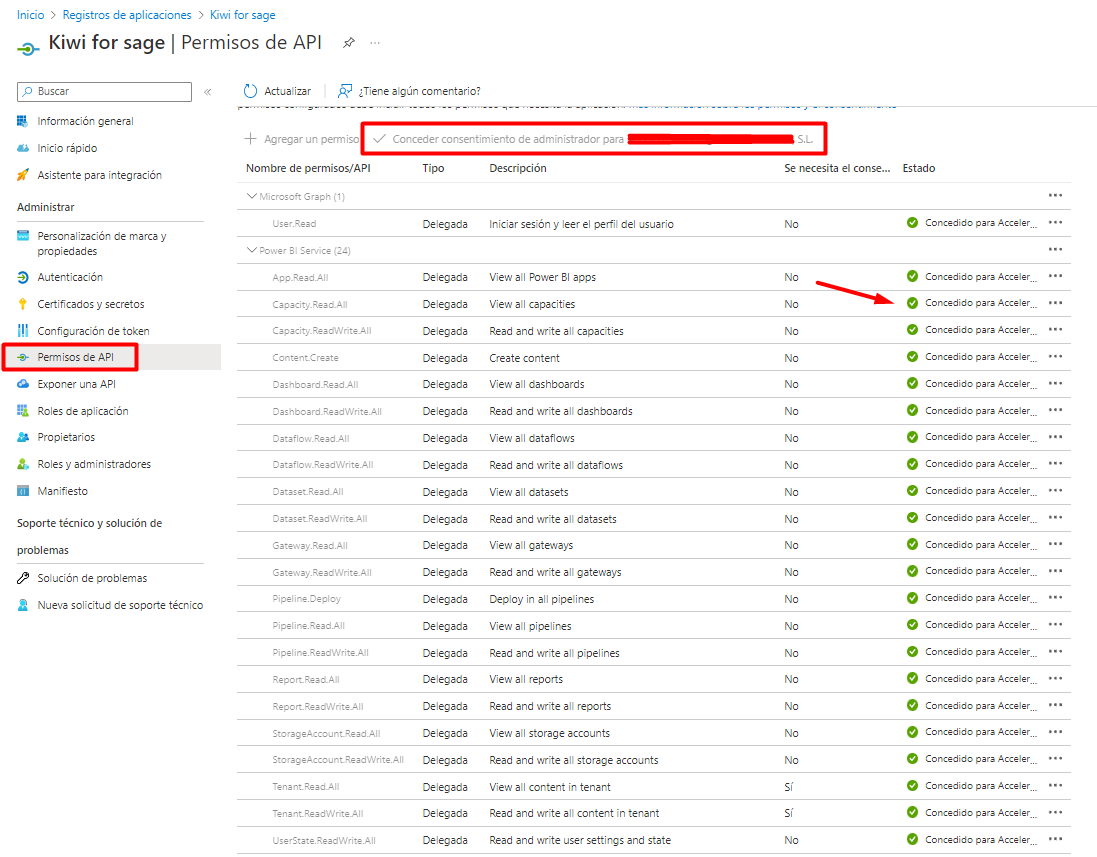Open more options for Power BI Service group

tap(1055, 250)
